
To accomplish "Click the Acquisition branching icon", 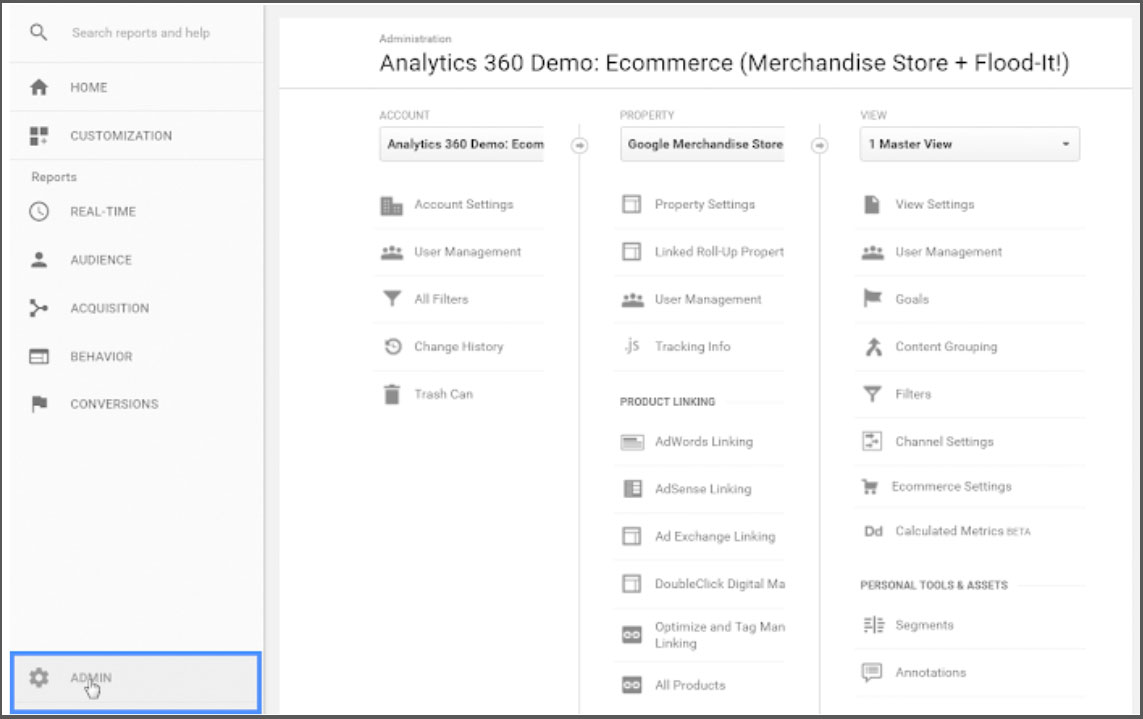I will pos(39,308).
